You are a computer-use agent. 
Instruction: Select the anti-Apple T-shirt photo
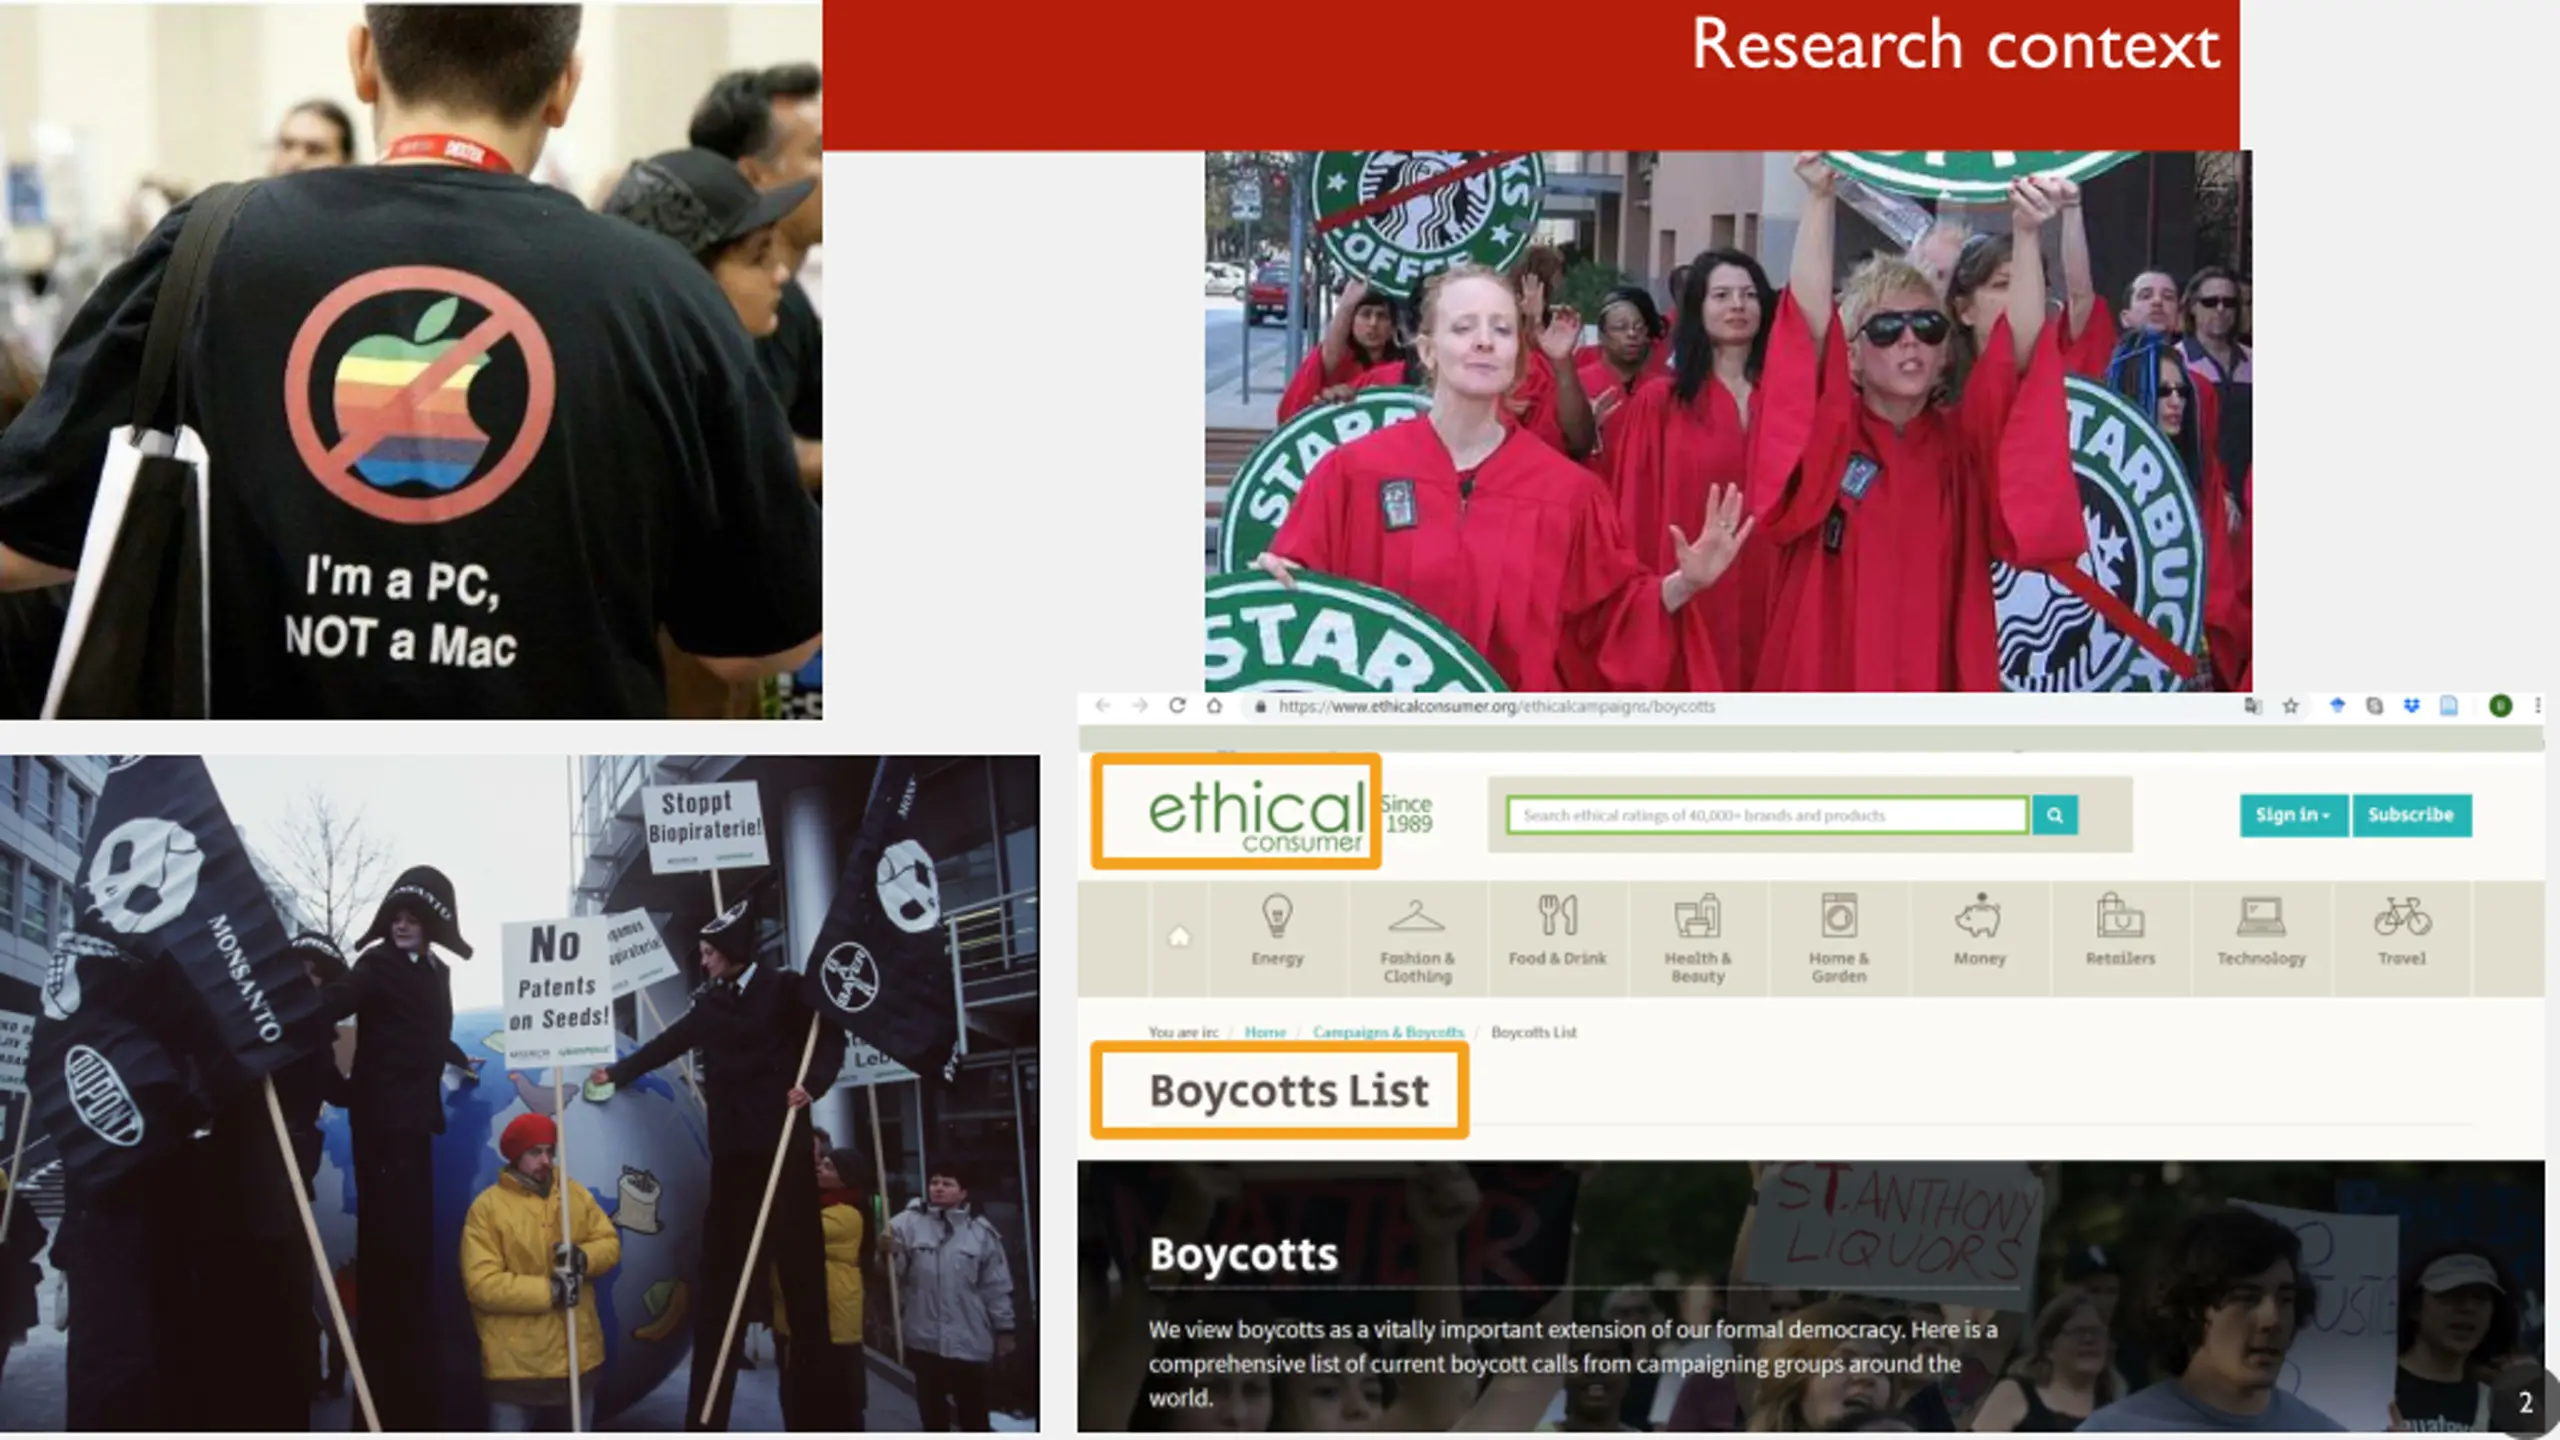pos(411,360)
